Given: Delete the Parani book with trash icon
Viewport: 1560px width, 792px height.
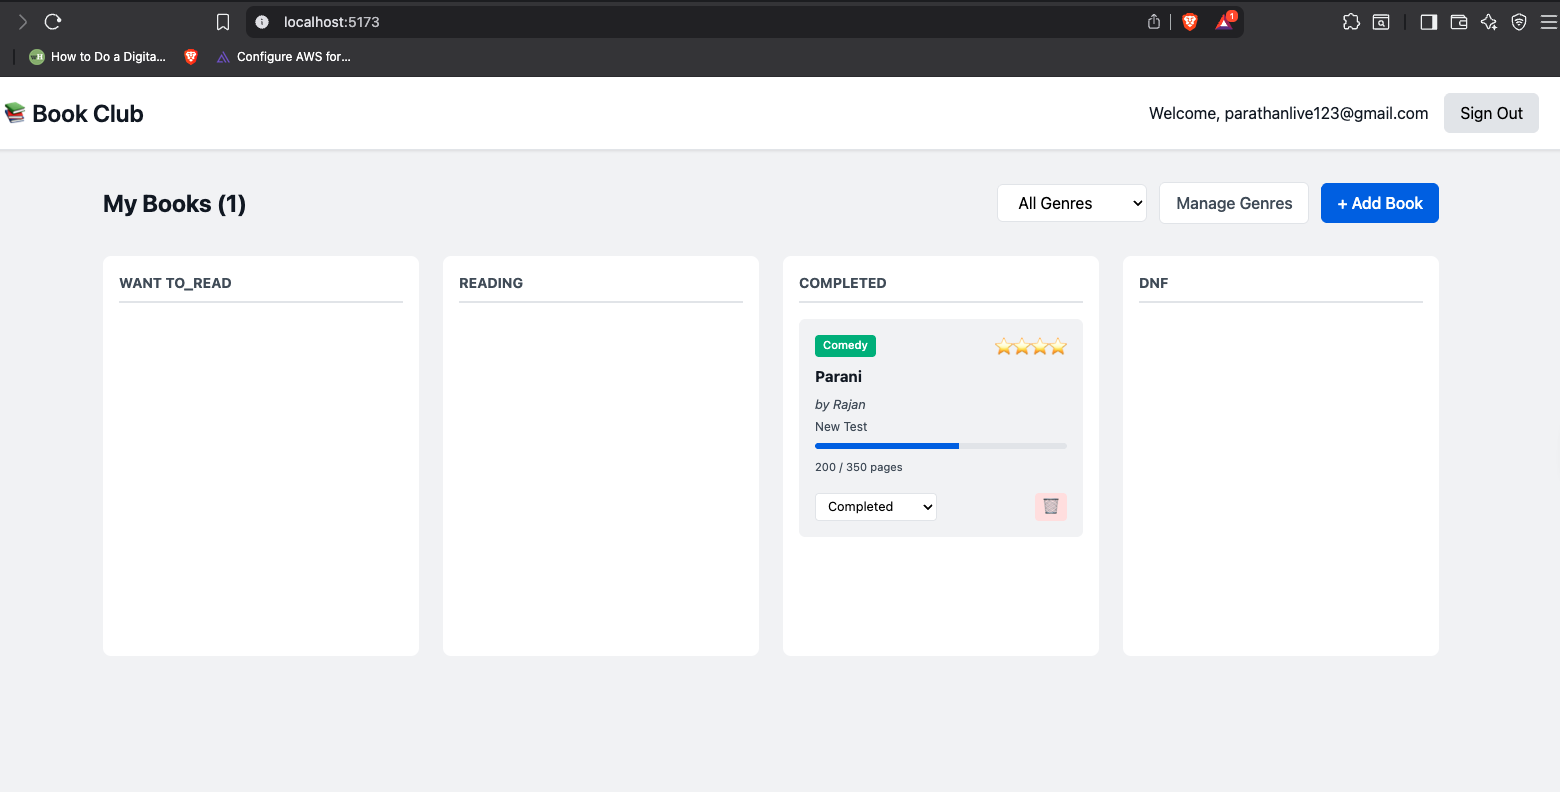Looking at the screenshot, I should pos(1050,507).
